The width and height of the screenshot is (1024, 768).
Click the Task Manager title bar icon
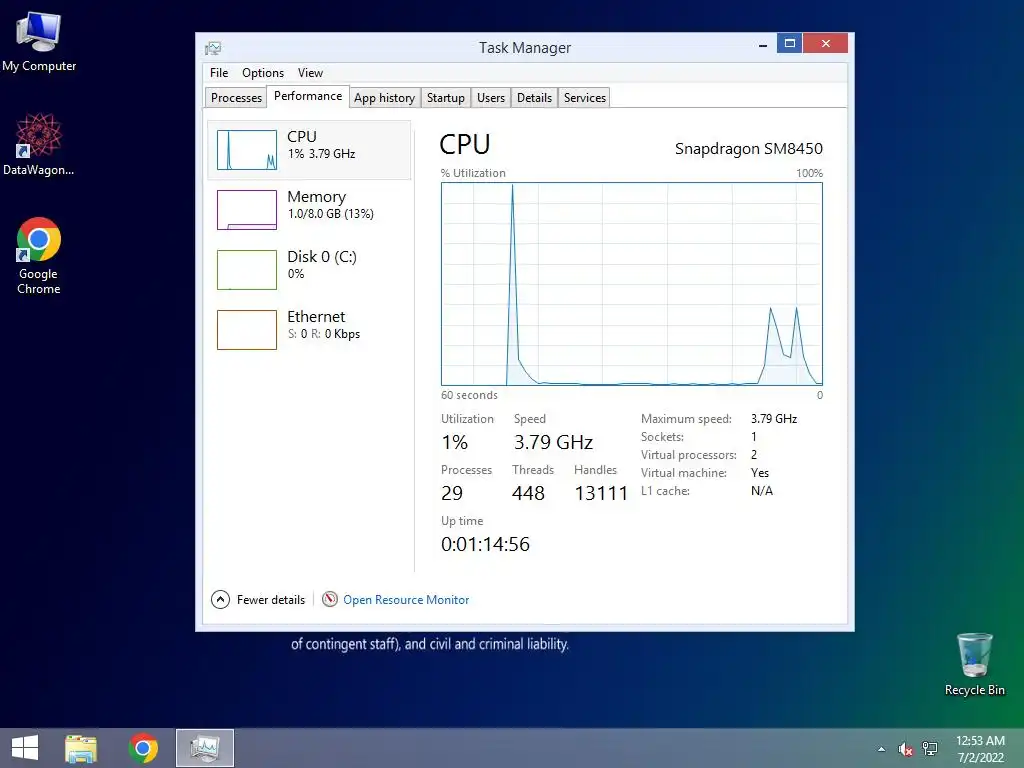(x=213, y=48)
